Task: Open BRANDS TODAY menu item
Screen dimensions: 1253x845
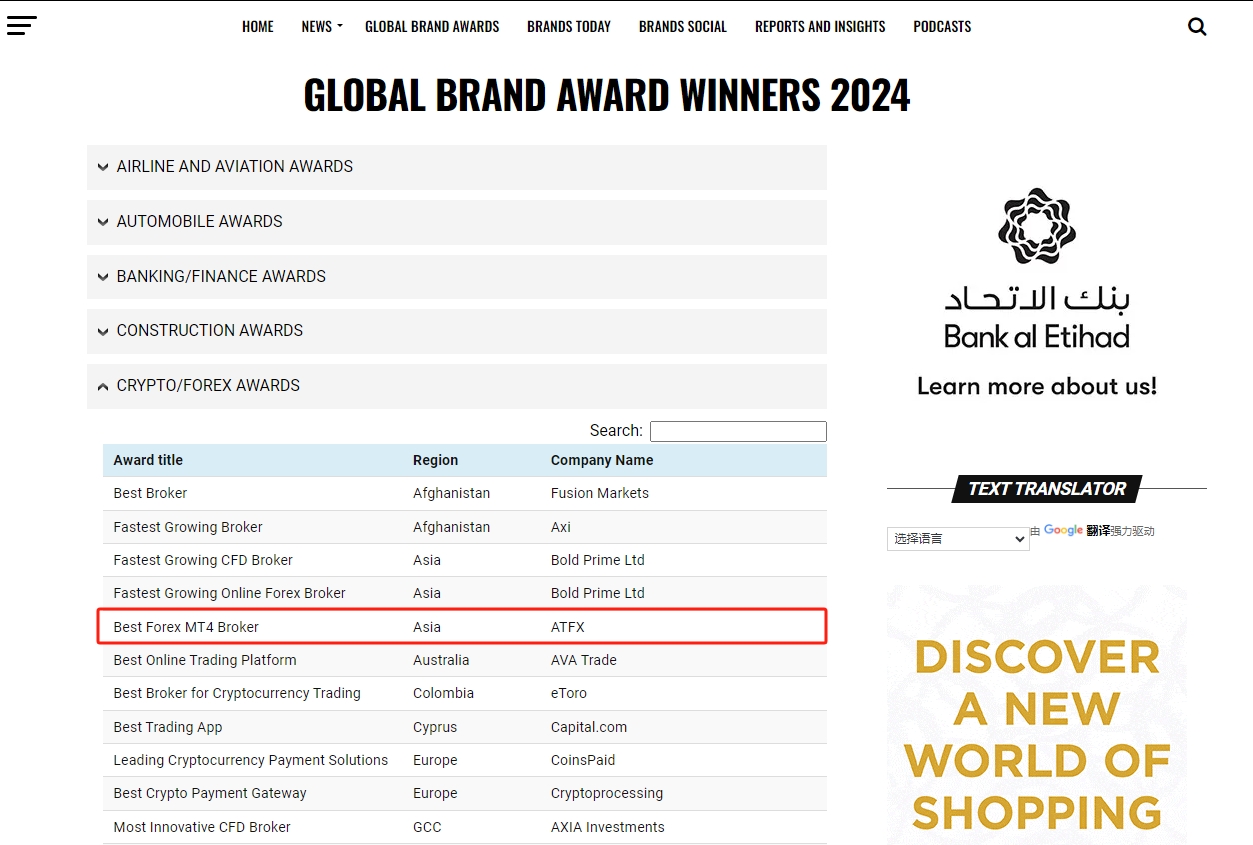Action: (x=569, y=27)
